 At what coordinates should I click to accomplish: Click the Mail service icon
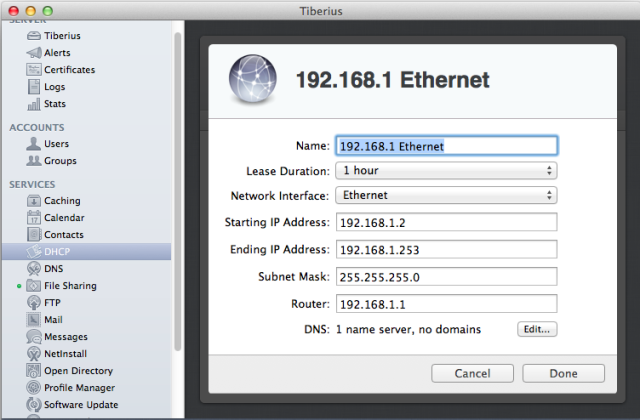click(x=33, y=320)
